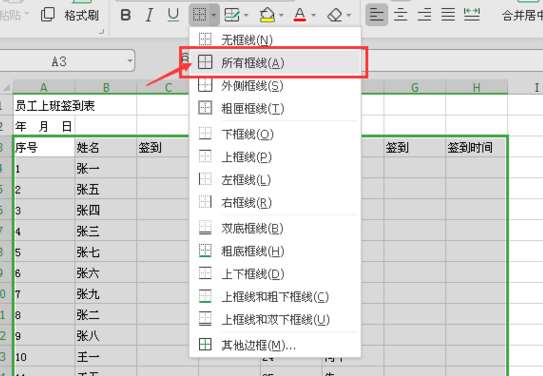Click the font color A icon
Screen dimensions: 543x376
(300, 15)
